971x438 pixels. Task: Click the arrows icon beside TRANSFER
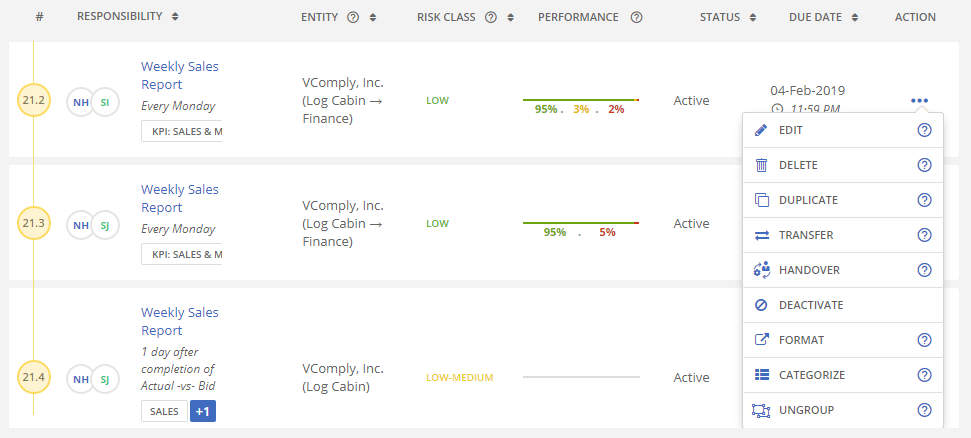click(761, 235)
